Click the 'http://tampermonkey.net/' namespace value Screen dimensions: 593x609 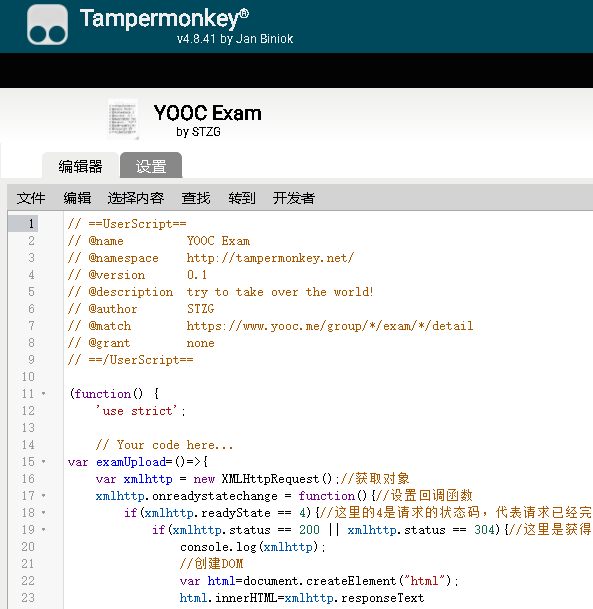(x=270, y=258)
